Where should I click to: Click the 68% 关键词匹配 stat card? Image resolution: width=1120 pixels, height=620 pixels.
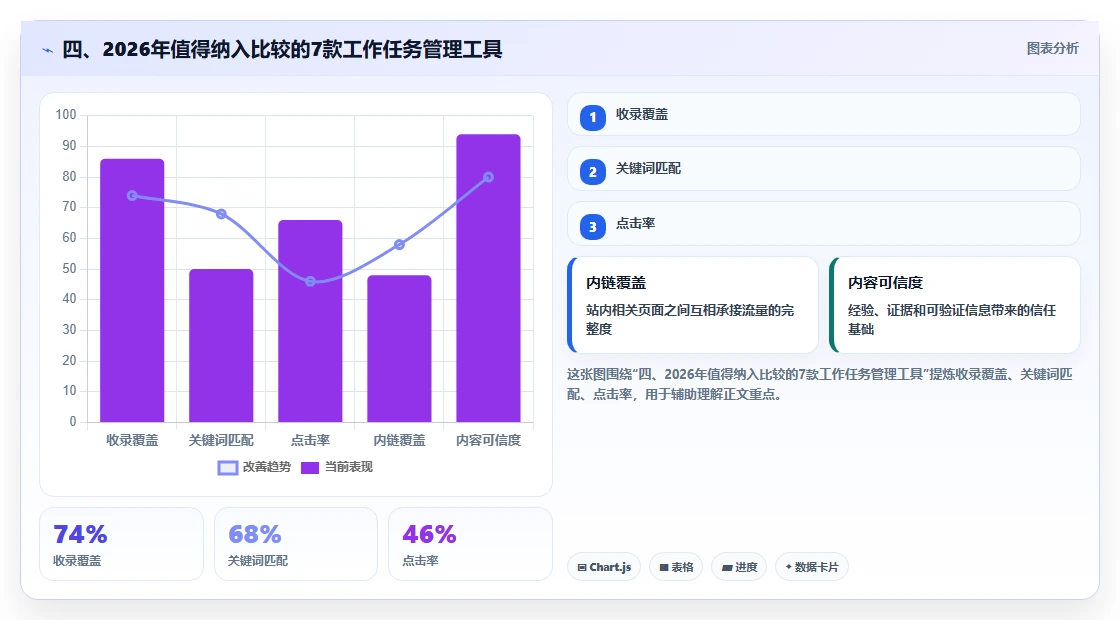click(x=296, y=544)
